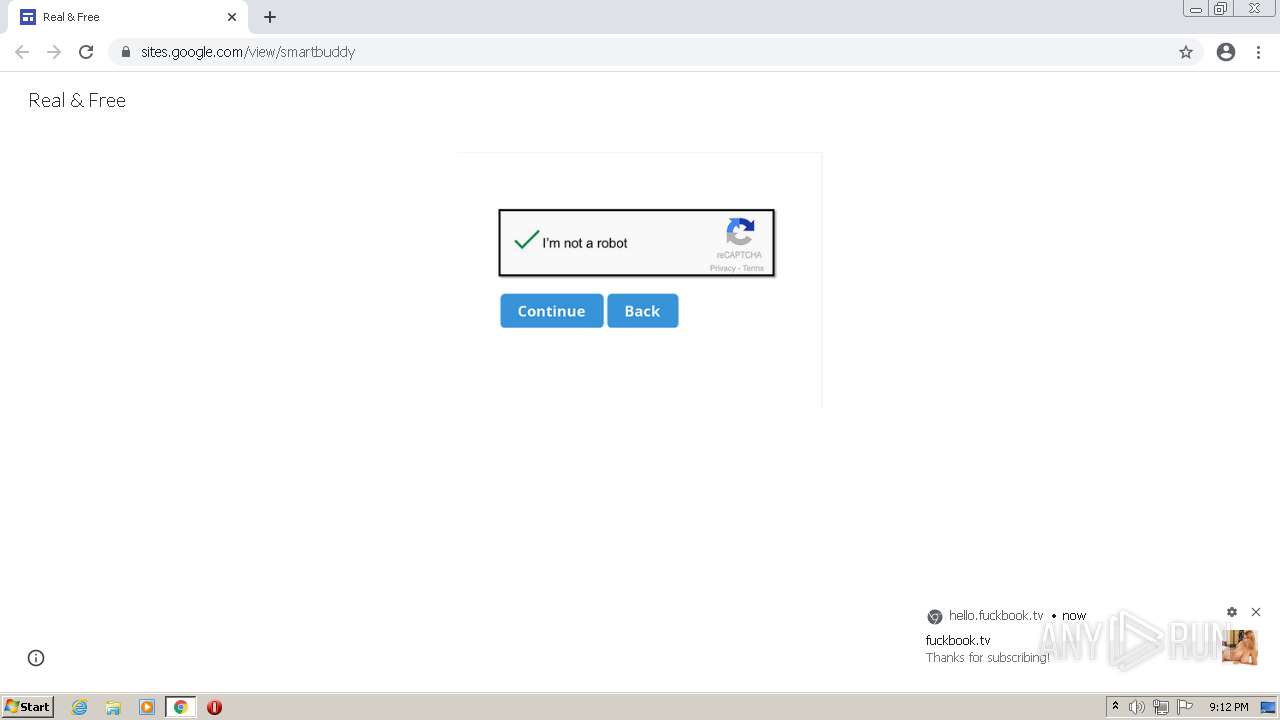Switch to Chrome in the taskbar

click(x=180, y=707)
